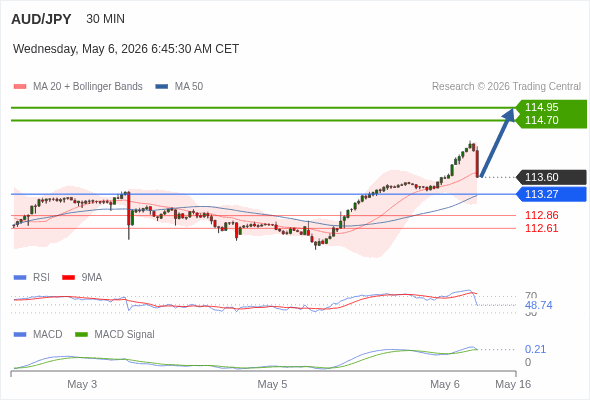Click the green MACD Signal legend marker

[x=81, y=335]
